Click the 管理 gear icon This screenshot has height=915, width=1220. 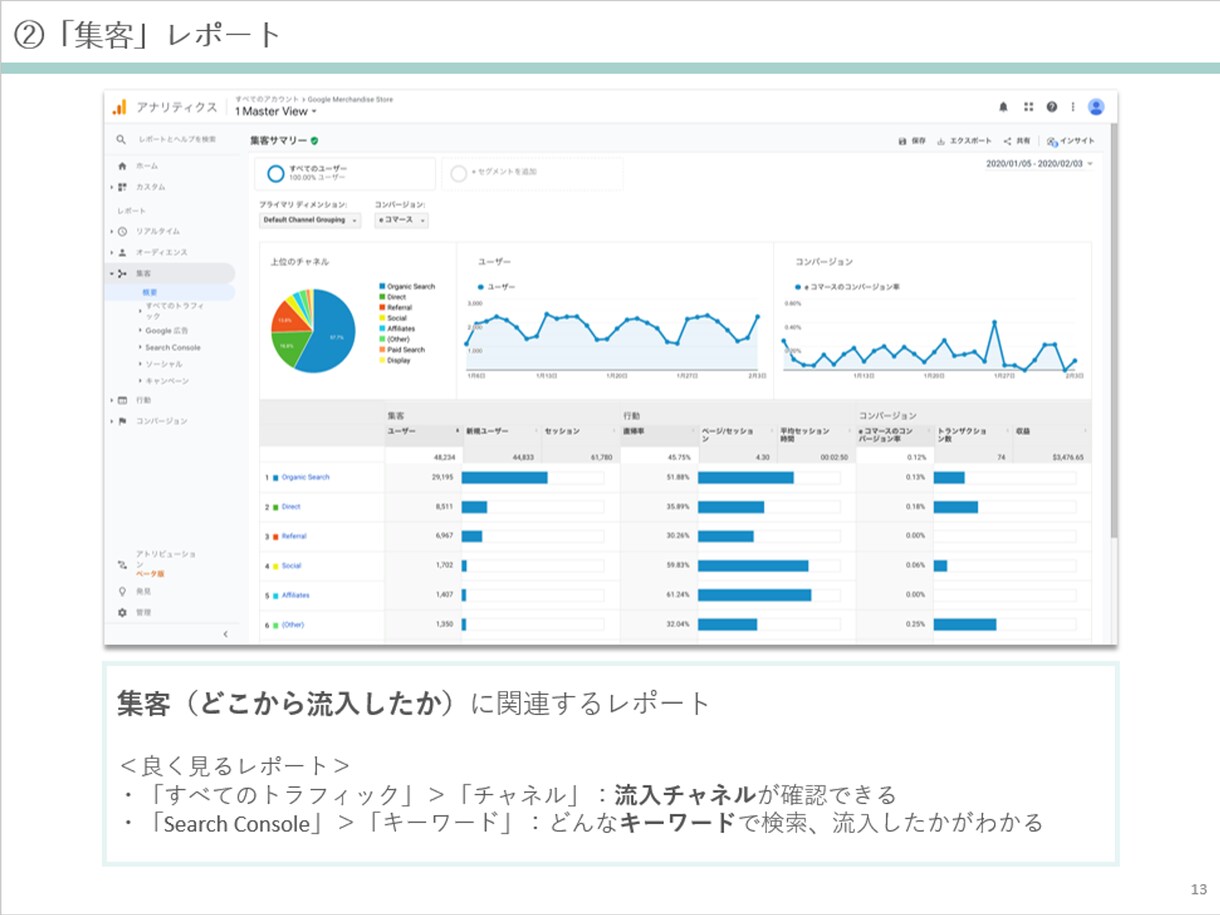[x=122, y=612]
